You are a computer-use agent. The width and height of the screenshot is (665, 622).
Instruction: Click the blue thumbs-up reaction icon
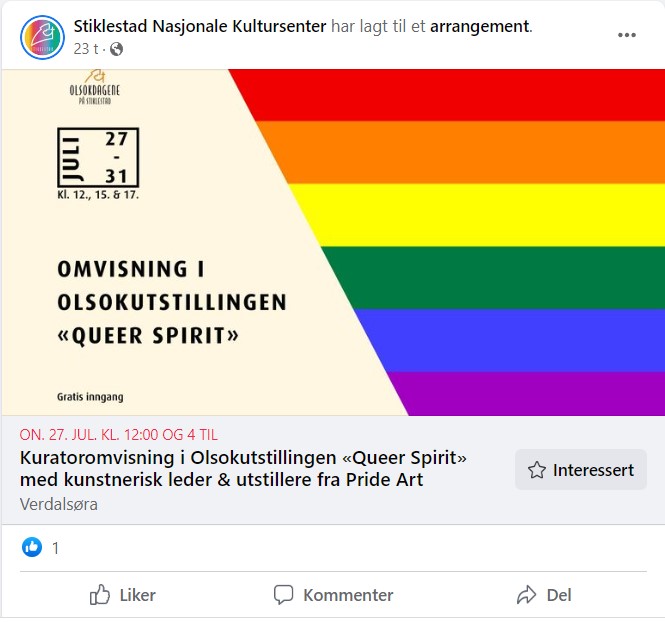(32, 547)
